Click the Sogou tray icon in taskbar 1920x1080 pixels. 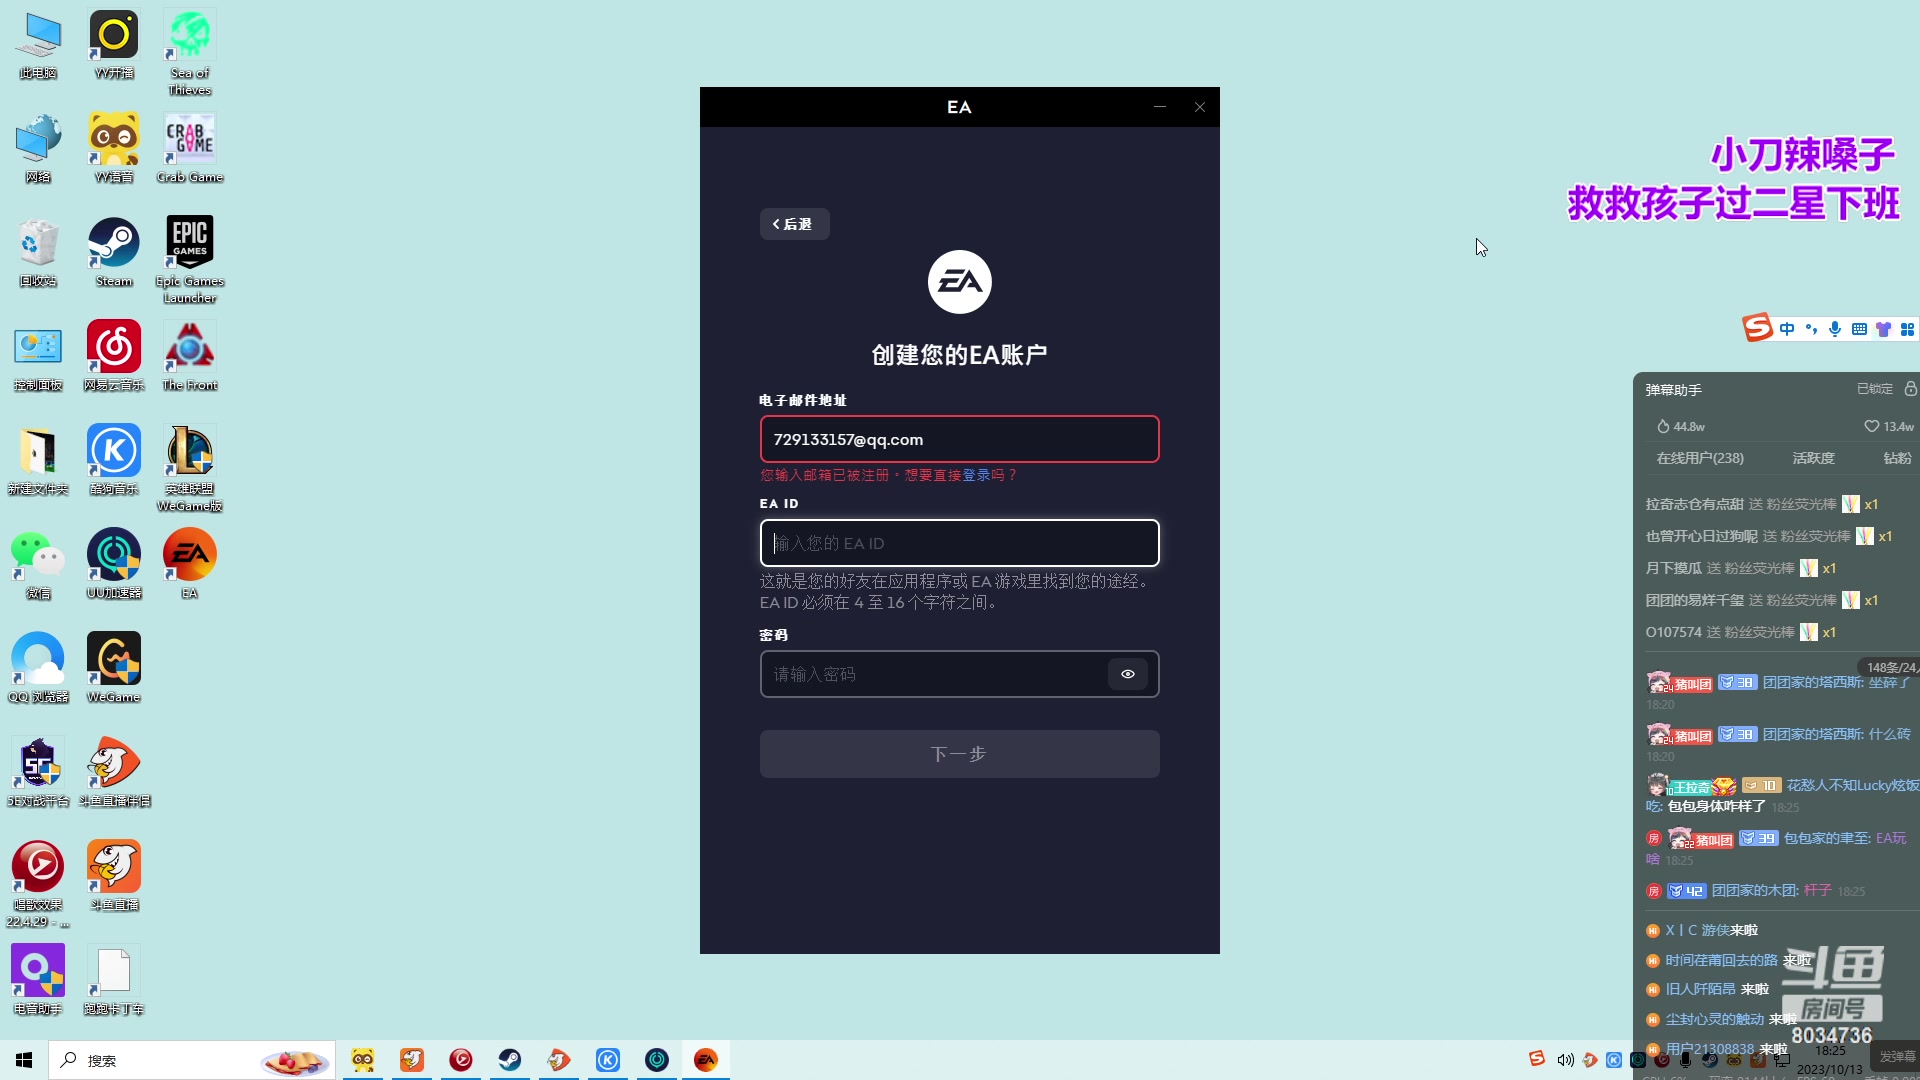pyautogui.click(x=1537, y=1059)
